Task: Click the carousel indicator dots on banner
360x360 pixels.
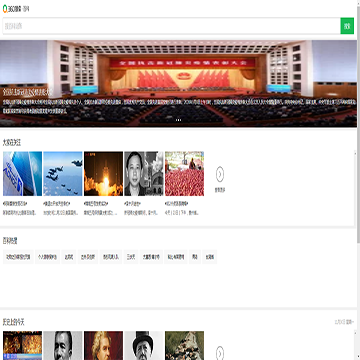Action: click(x=178, y=120)
